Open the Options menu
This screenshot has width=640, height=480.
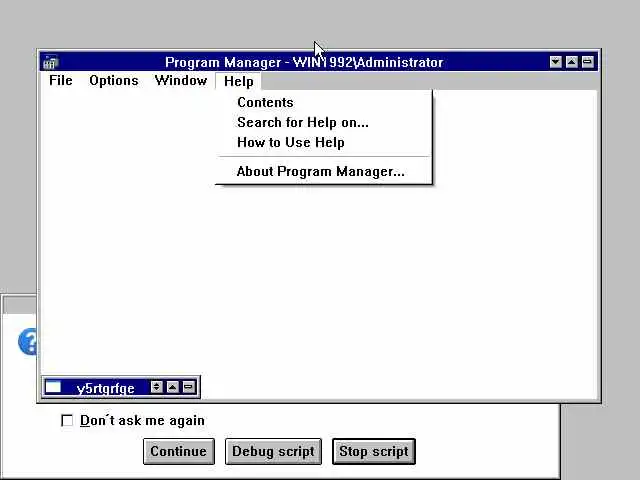[114, 80]
